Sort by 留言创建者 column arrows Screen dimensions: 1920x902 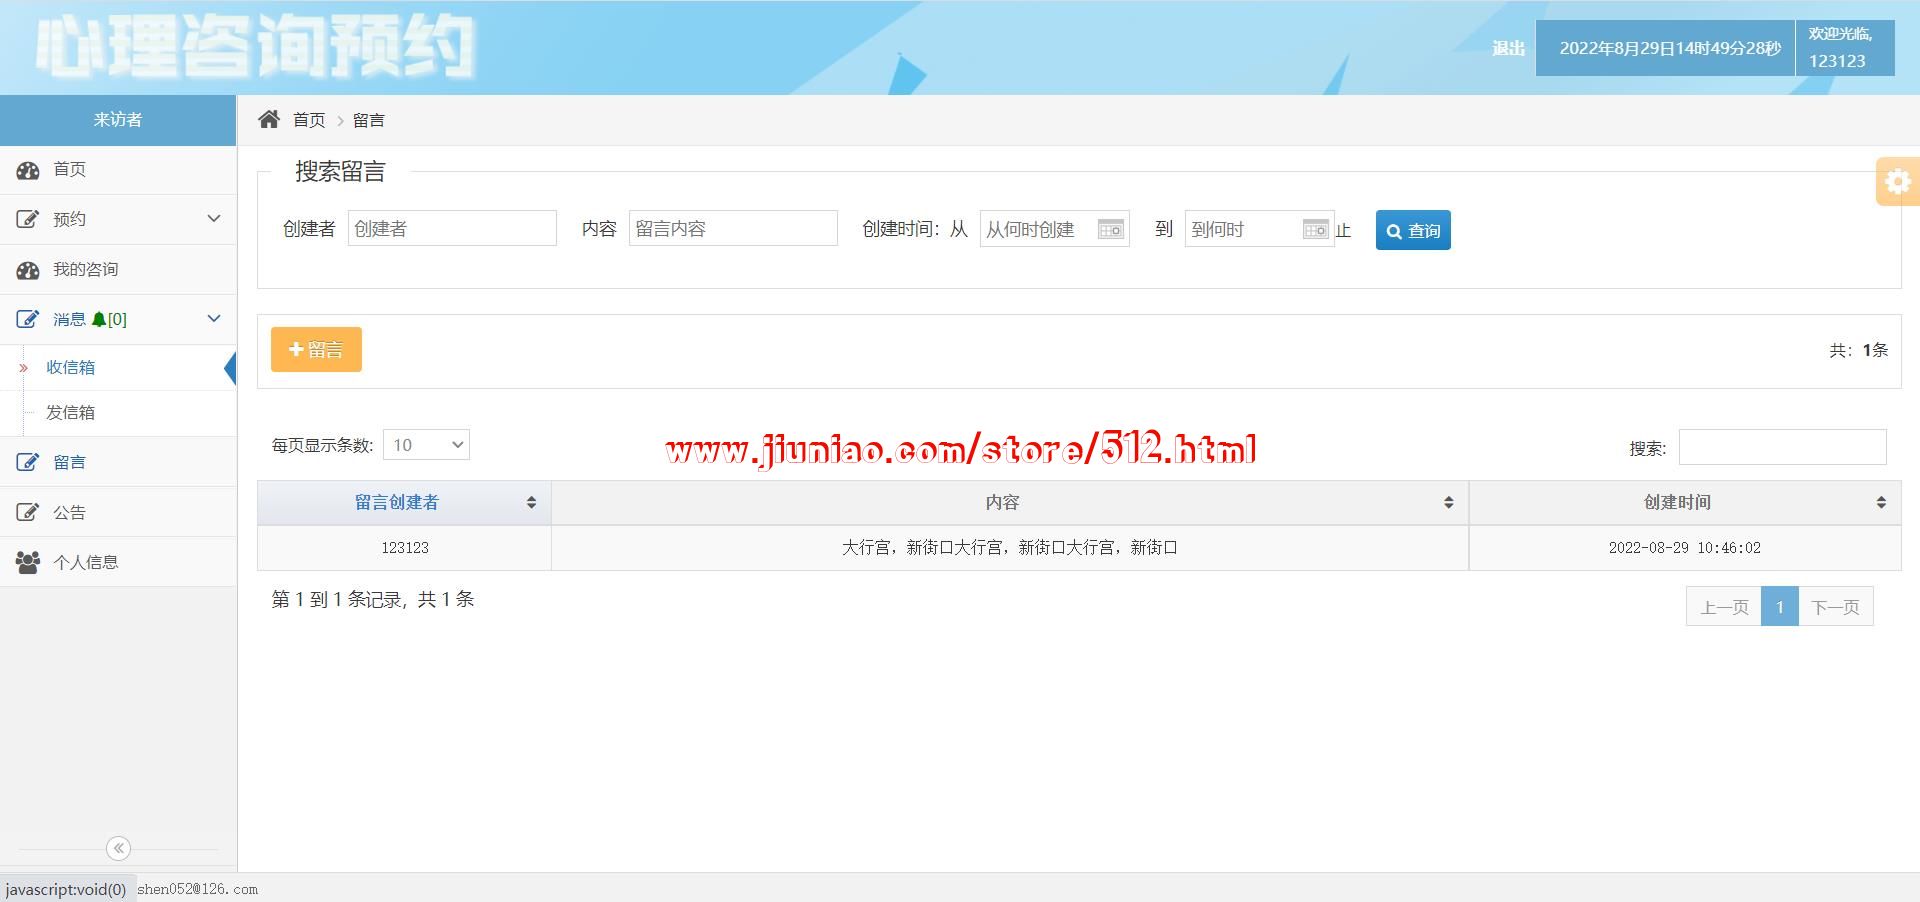click(x=531, y=503)
